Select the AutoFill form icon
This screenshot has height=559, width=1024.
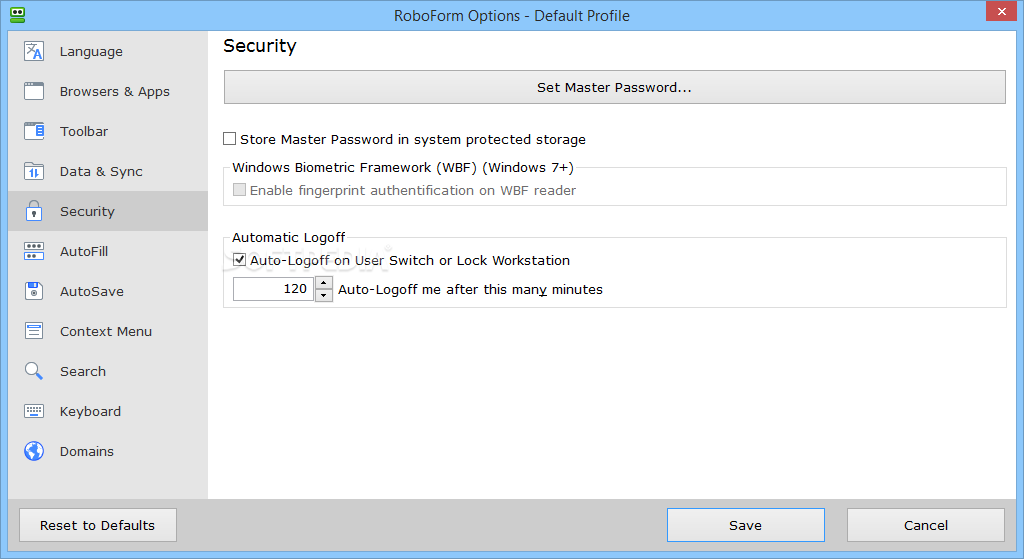34,251
